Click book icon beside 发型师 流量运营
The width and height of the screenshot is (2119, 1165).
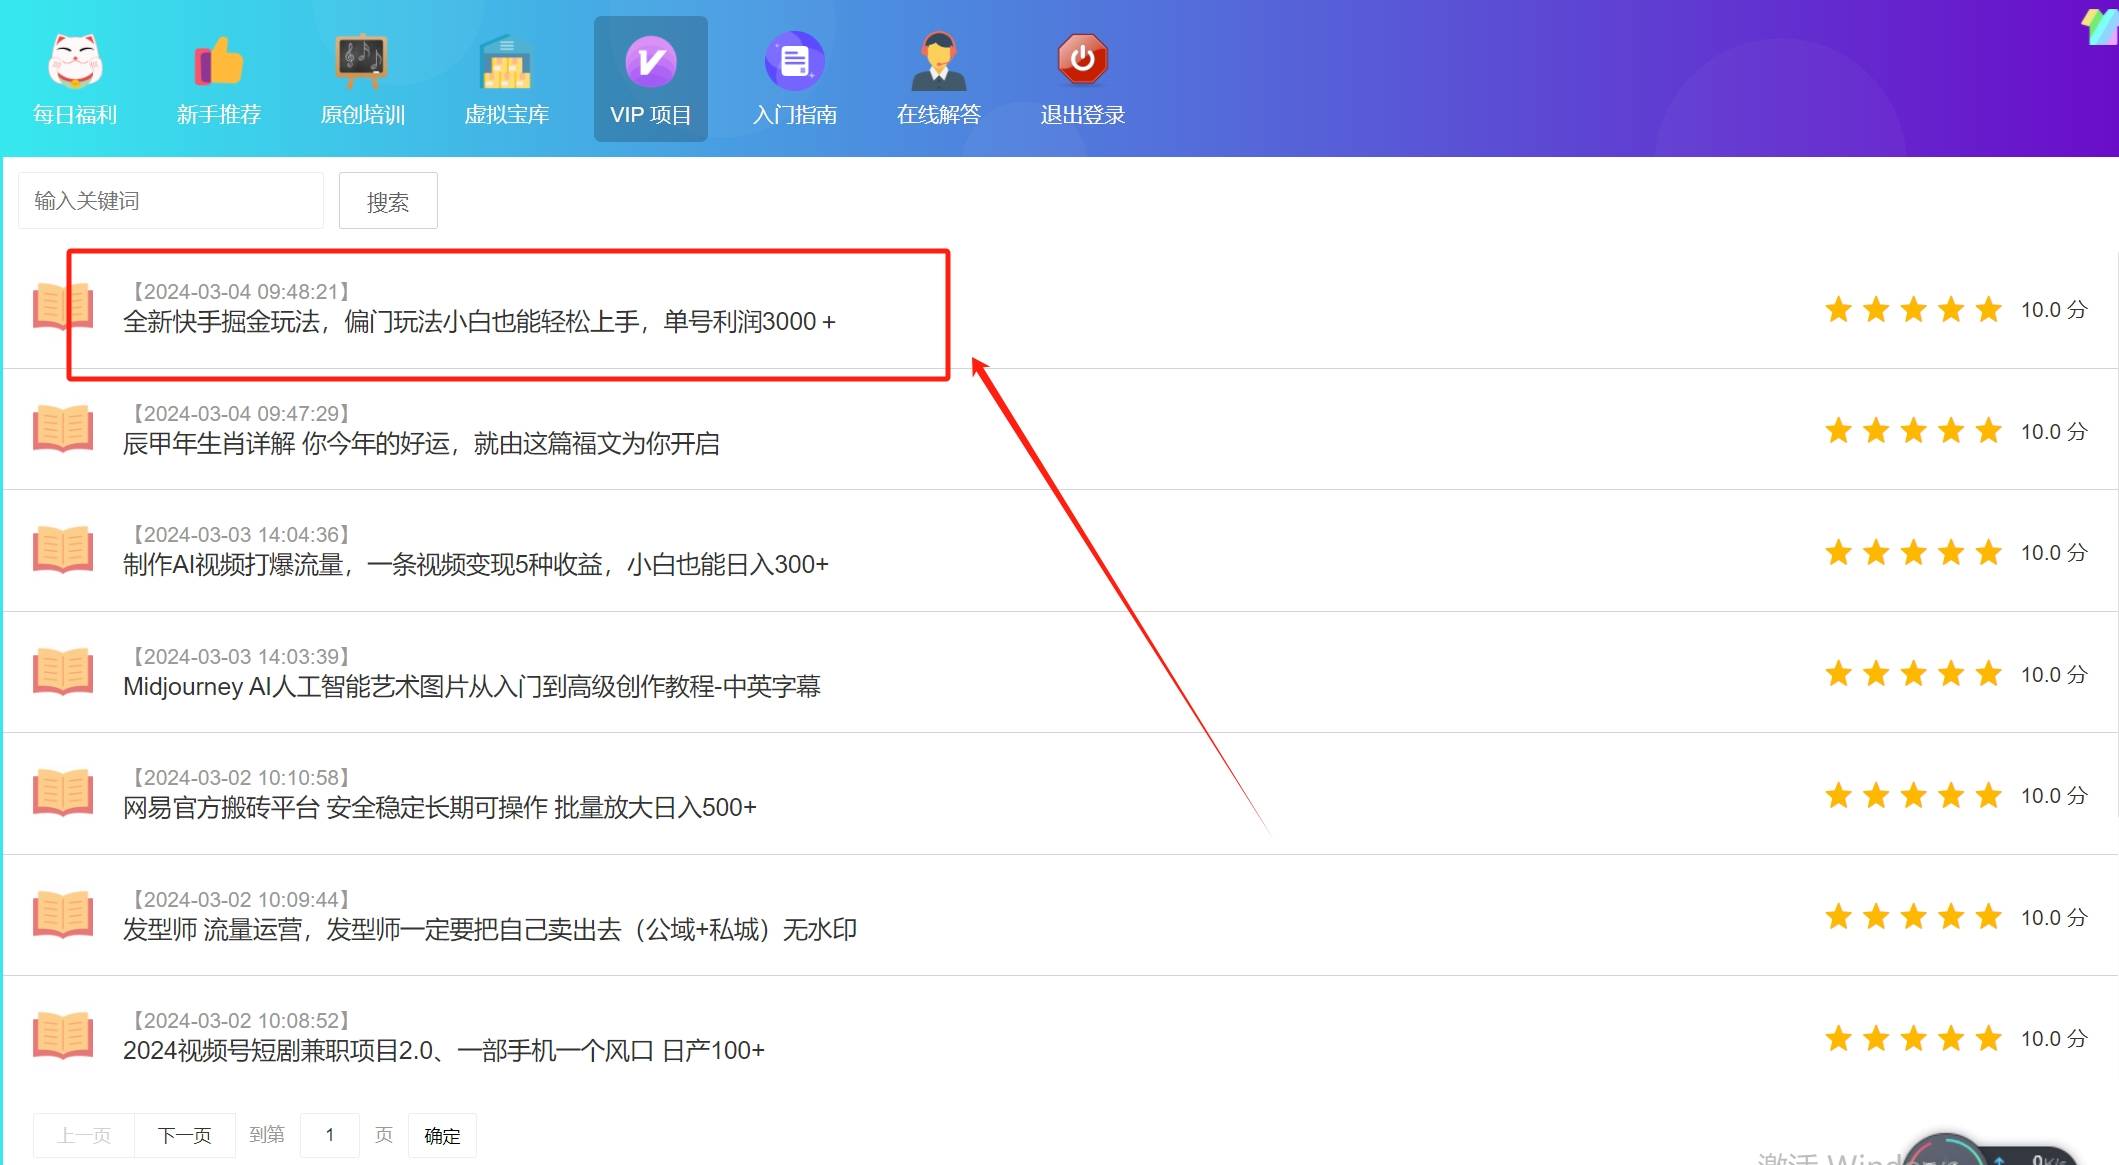63,914
